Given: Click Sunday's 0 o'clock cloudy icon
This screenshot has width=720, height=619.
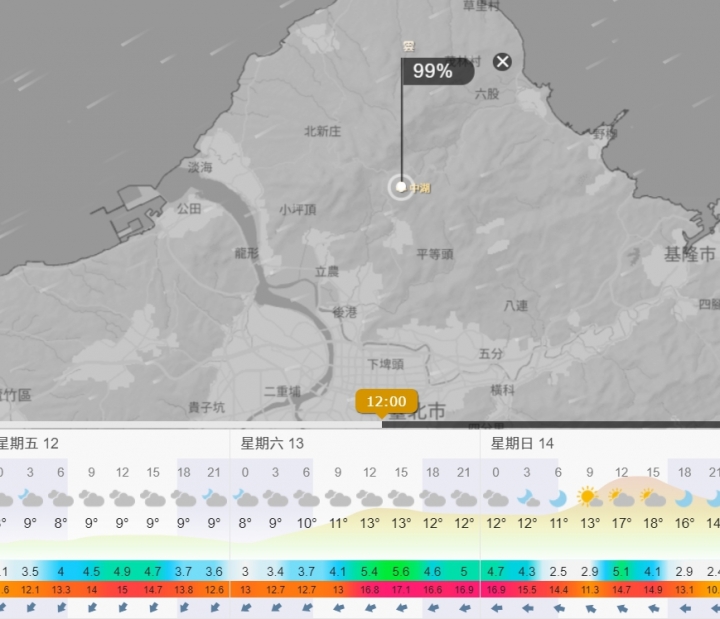Looking at the screenshot, I should point(495,498).
